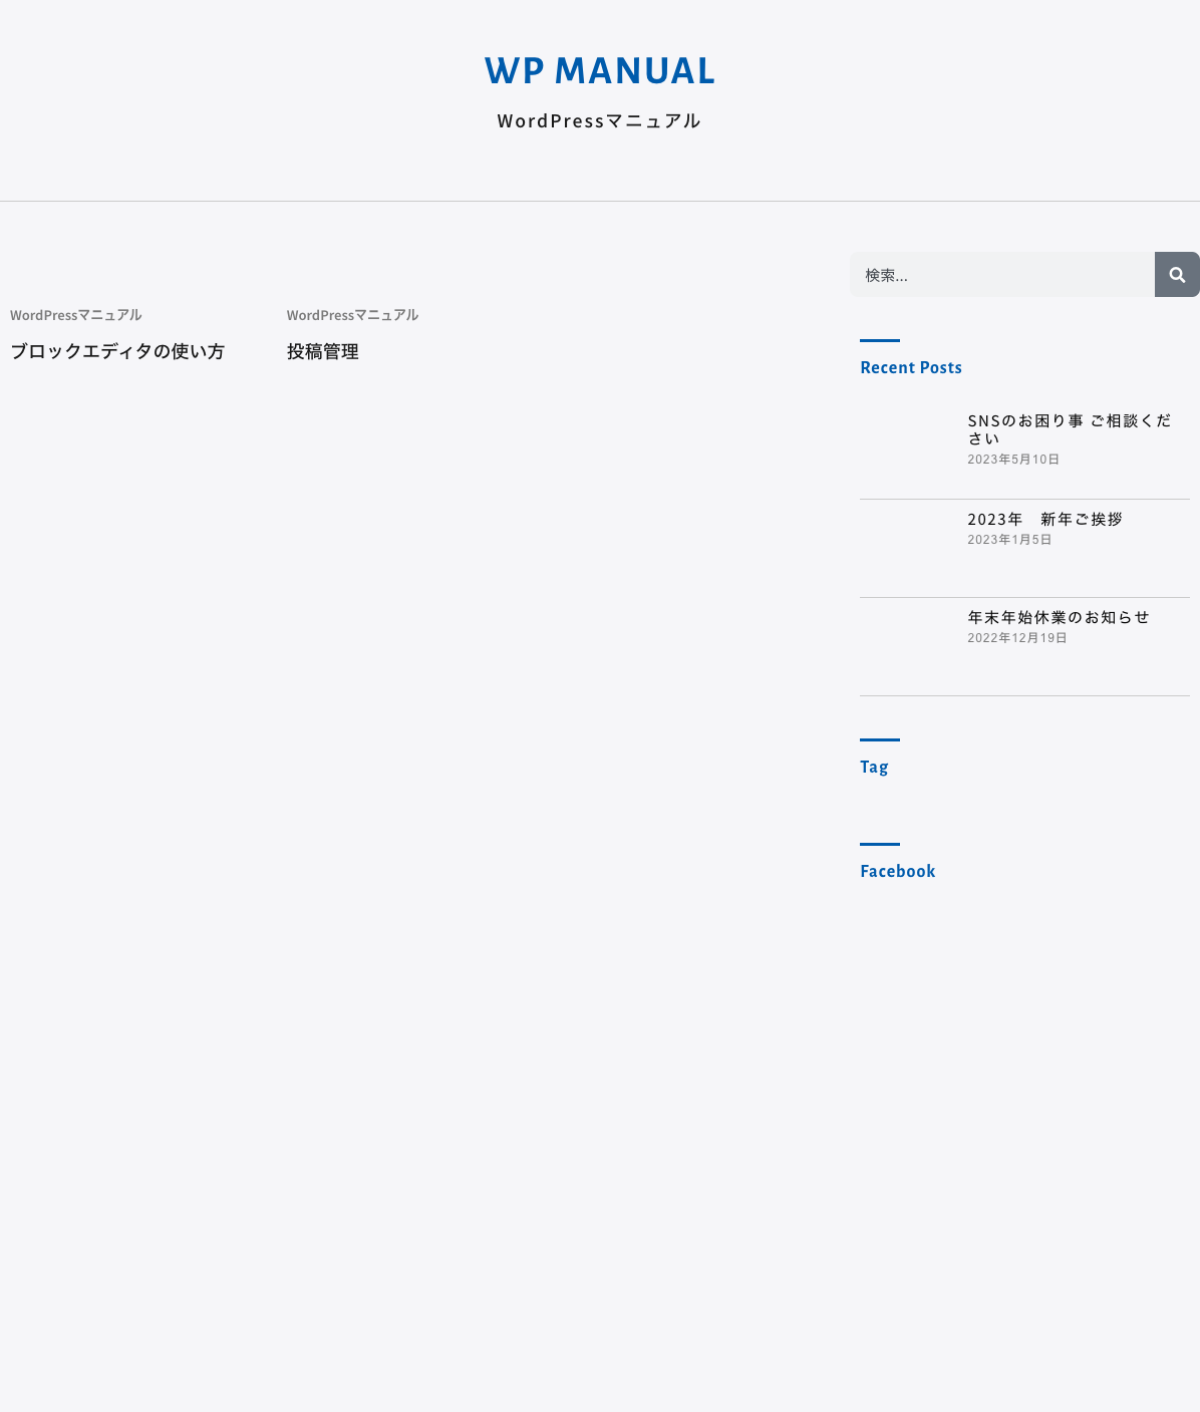Click the Facebook widget heading
The width and height of the screenshot is (1200, 1412).
point(898,871)
